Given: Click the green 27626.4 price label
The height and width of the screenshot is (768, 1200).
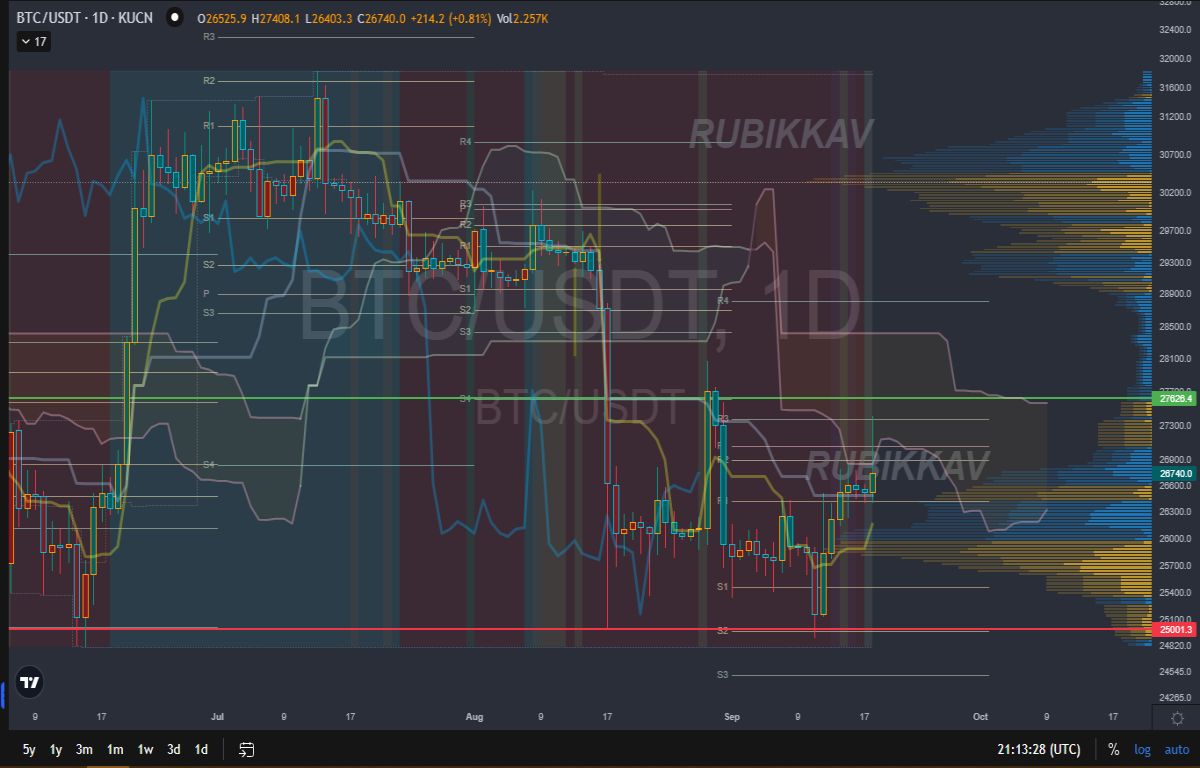Looking at the screenshot, I should (1176, 399).
